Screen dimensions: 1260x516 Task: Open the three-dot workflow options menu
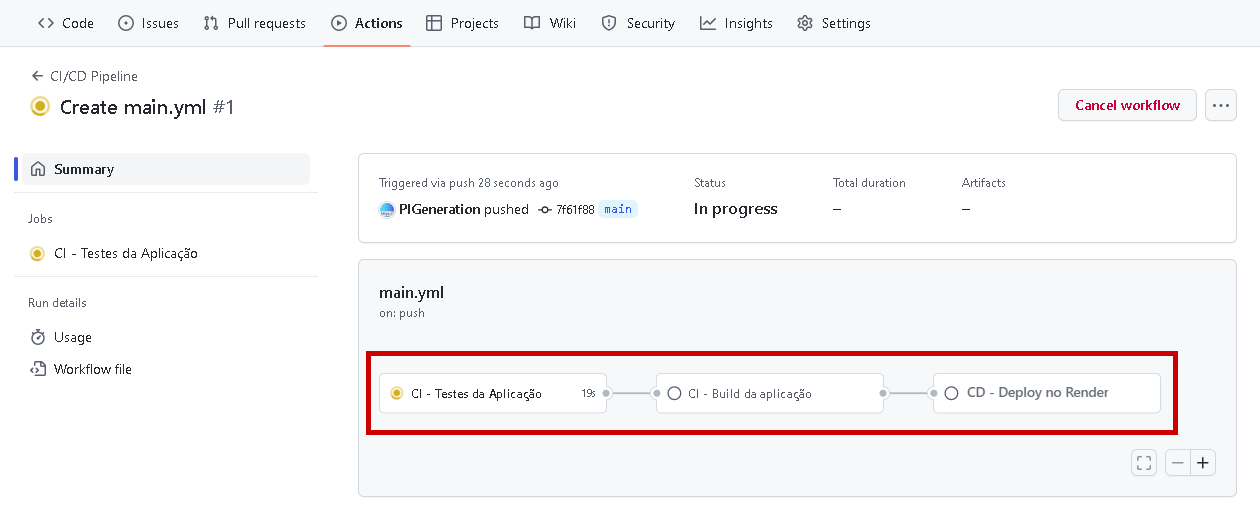[x=1220, y=105]
